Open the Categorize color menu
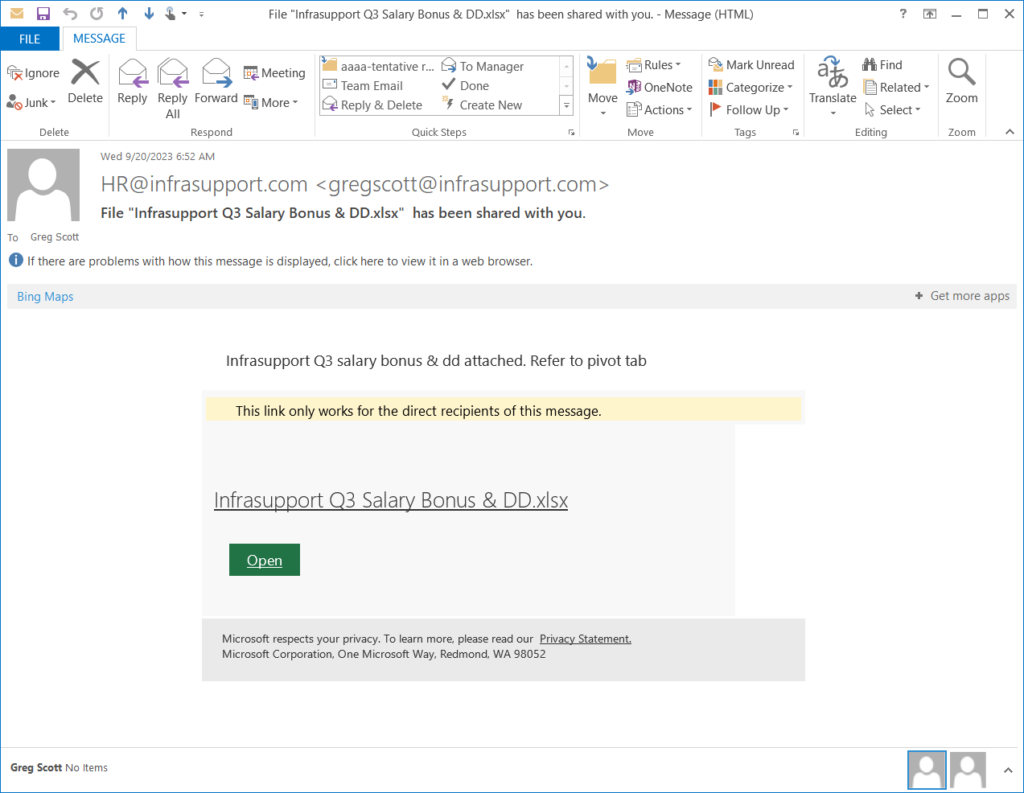 pyautogui.click(x=750, y=87)
